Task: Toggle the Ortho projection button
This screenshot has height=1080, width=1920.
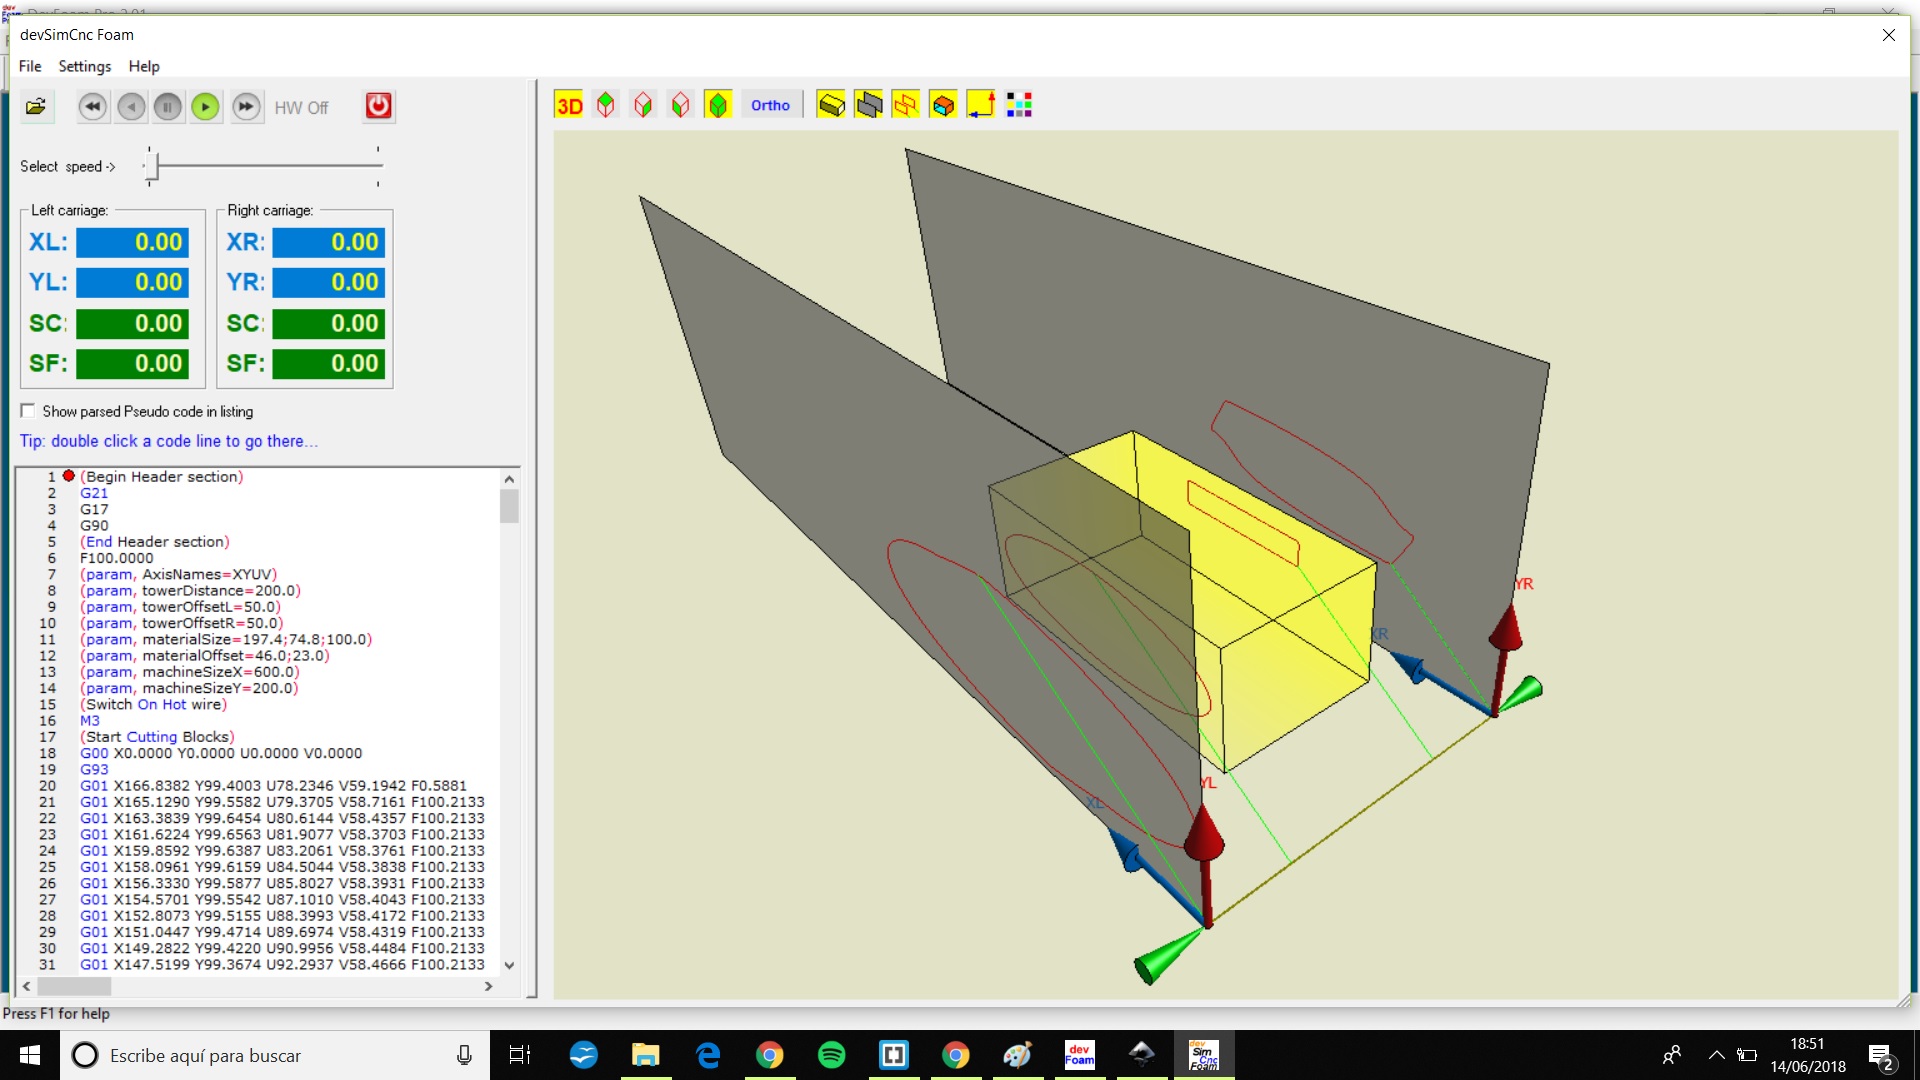Action: (770, 105)
